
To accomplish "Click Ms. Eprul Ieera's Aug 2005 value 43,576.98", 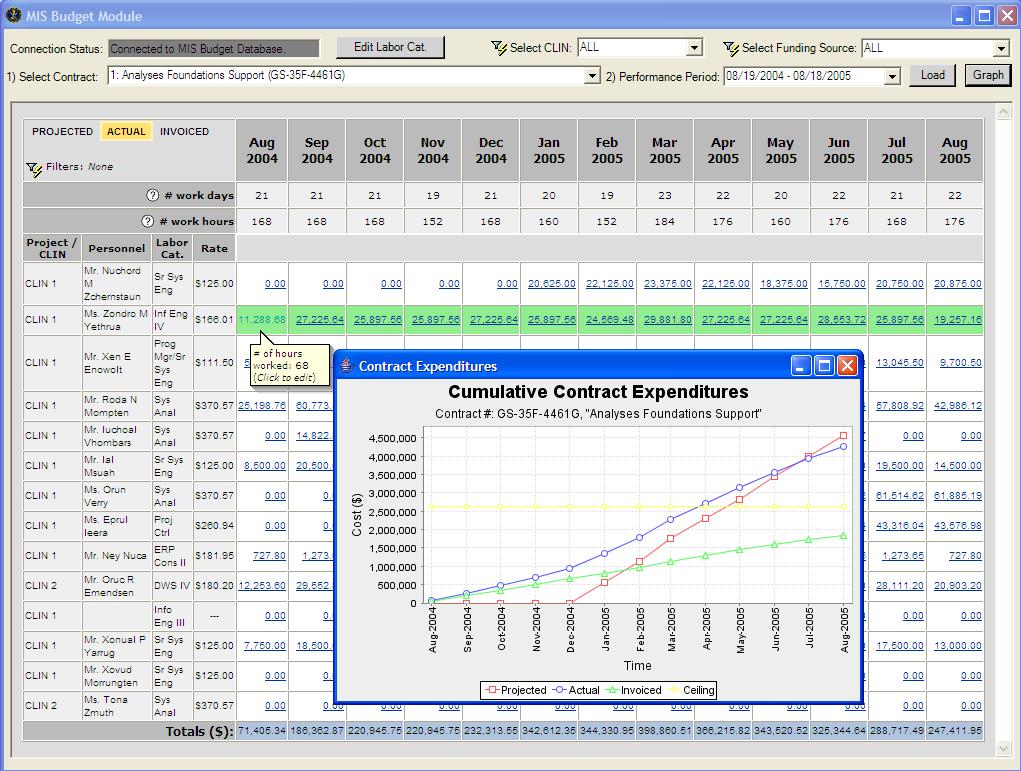I will 957,526.
